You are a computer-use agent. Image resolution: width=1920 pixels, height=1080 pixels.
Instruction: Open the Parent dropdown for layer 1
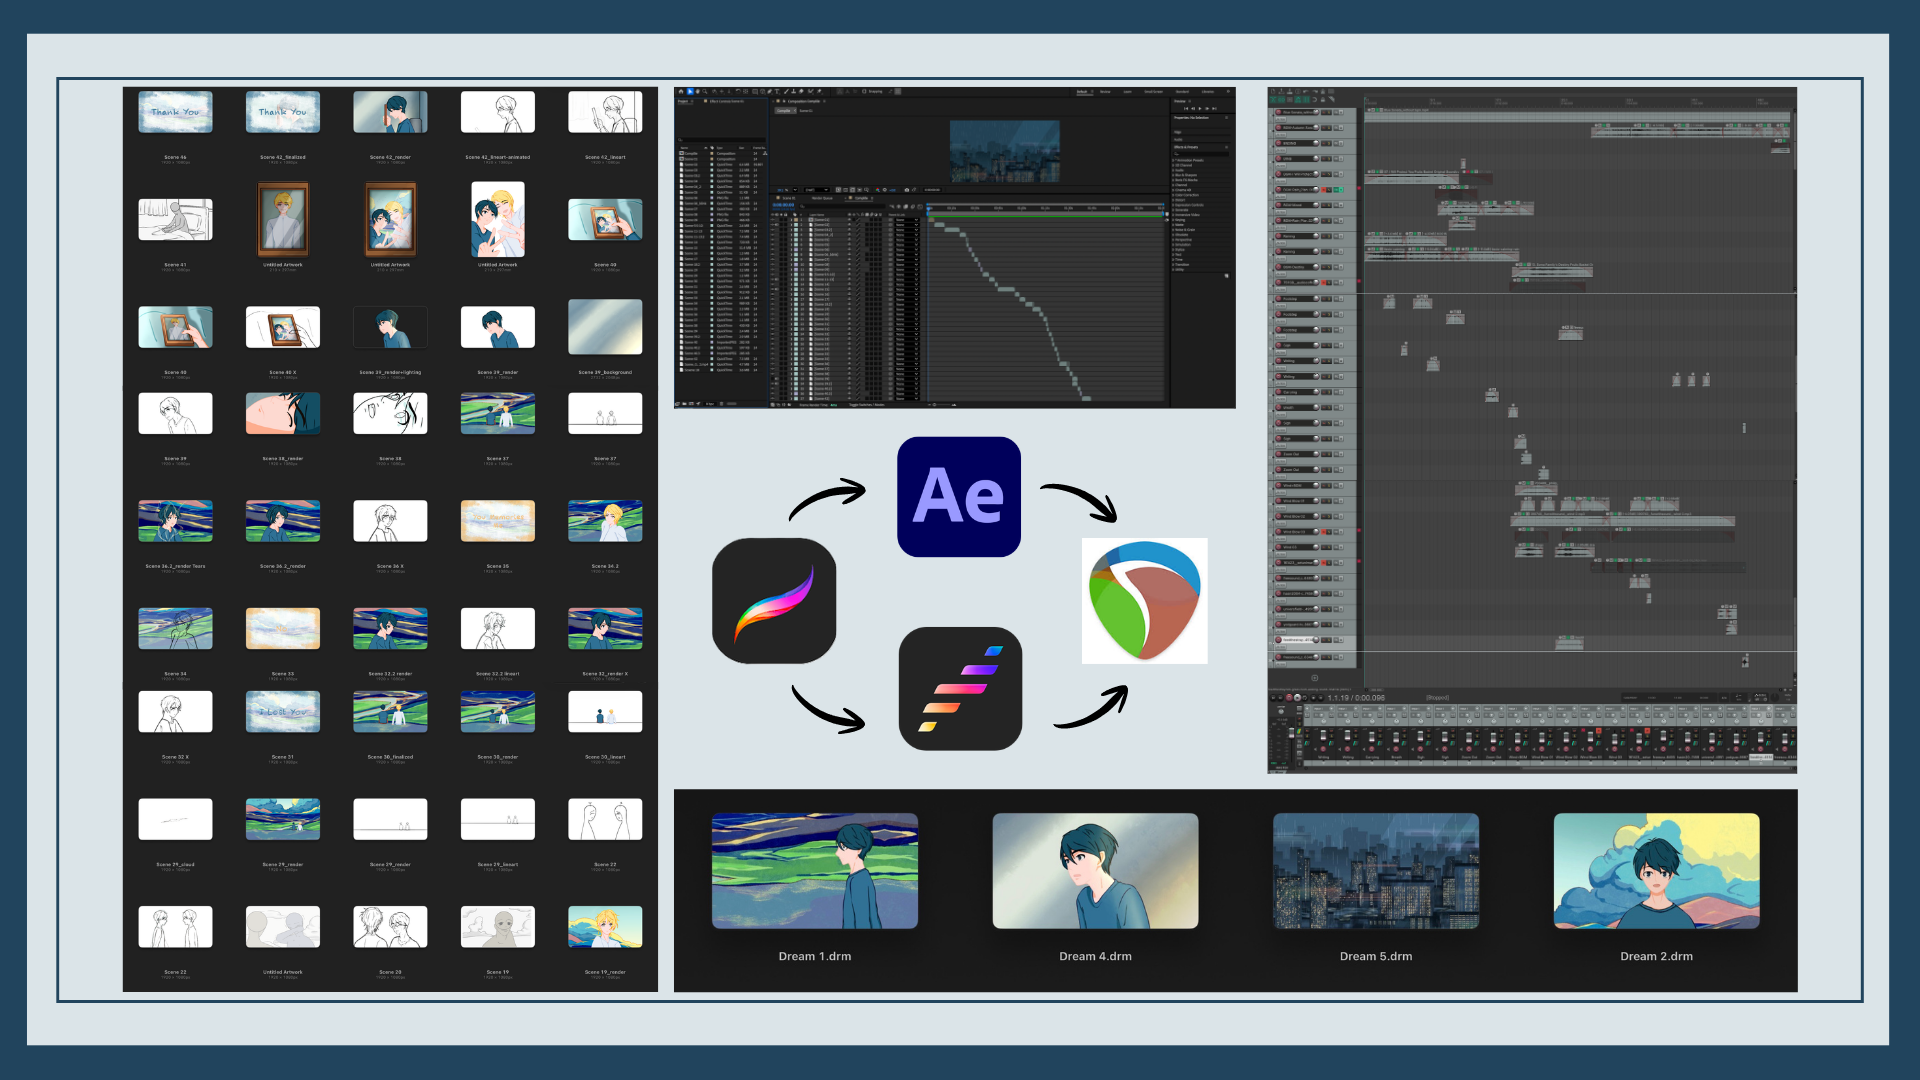point(907,220)
